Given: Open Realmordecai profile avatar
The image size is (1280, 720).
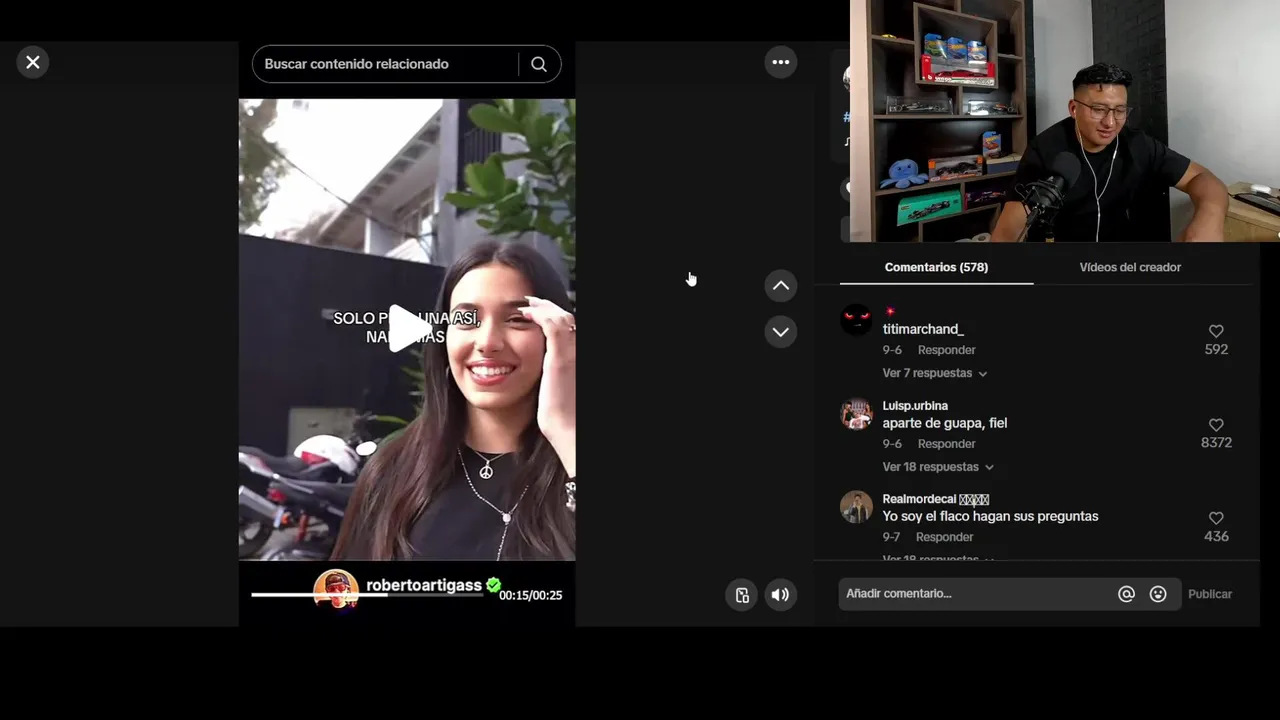Looking at the screenshot, I should [x=856, y=507].
